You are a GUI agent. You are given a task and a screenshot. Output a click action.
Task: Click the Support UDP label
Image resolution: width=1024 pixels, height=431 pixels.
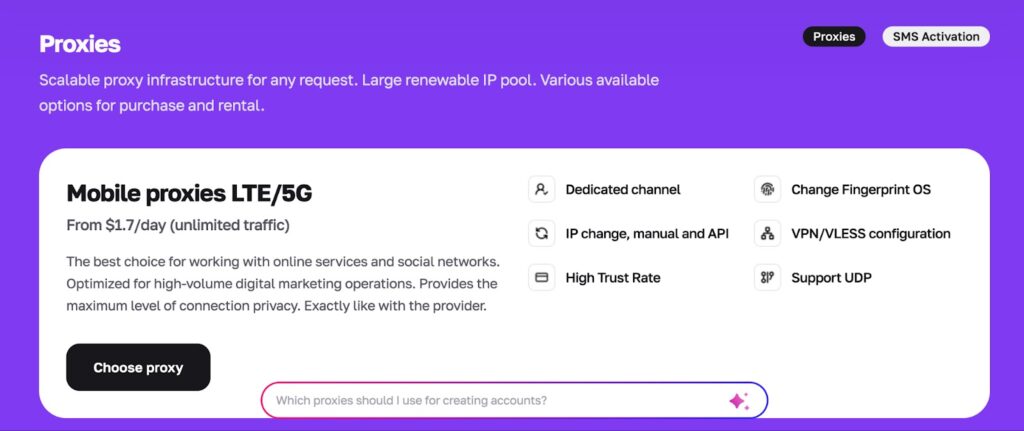[831, 277]
